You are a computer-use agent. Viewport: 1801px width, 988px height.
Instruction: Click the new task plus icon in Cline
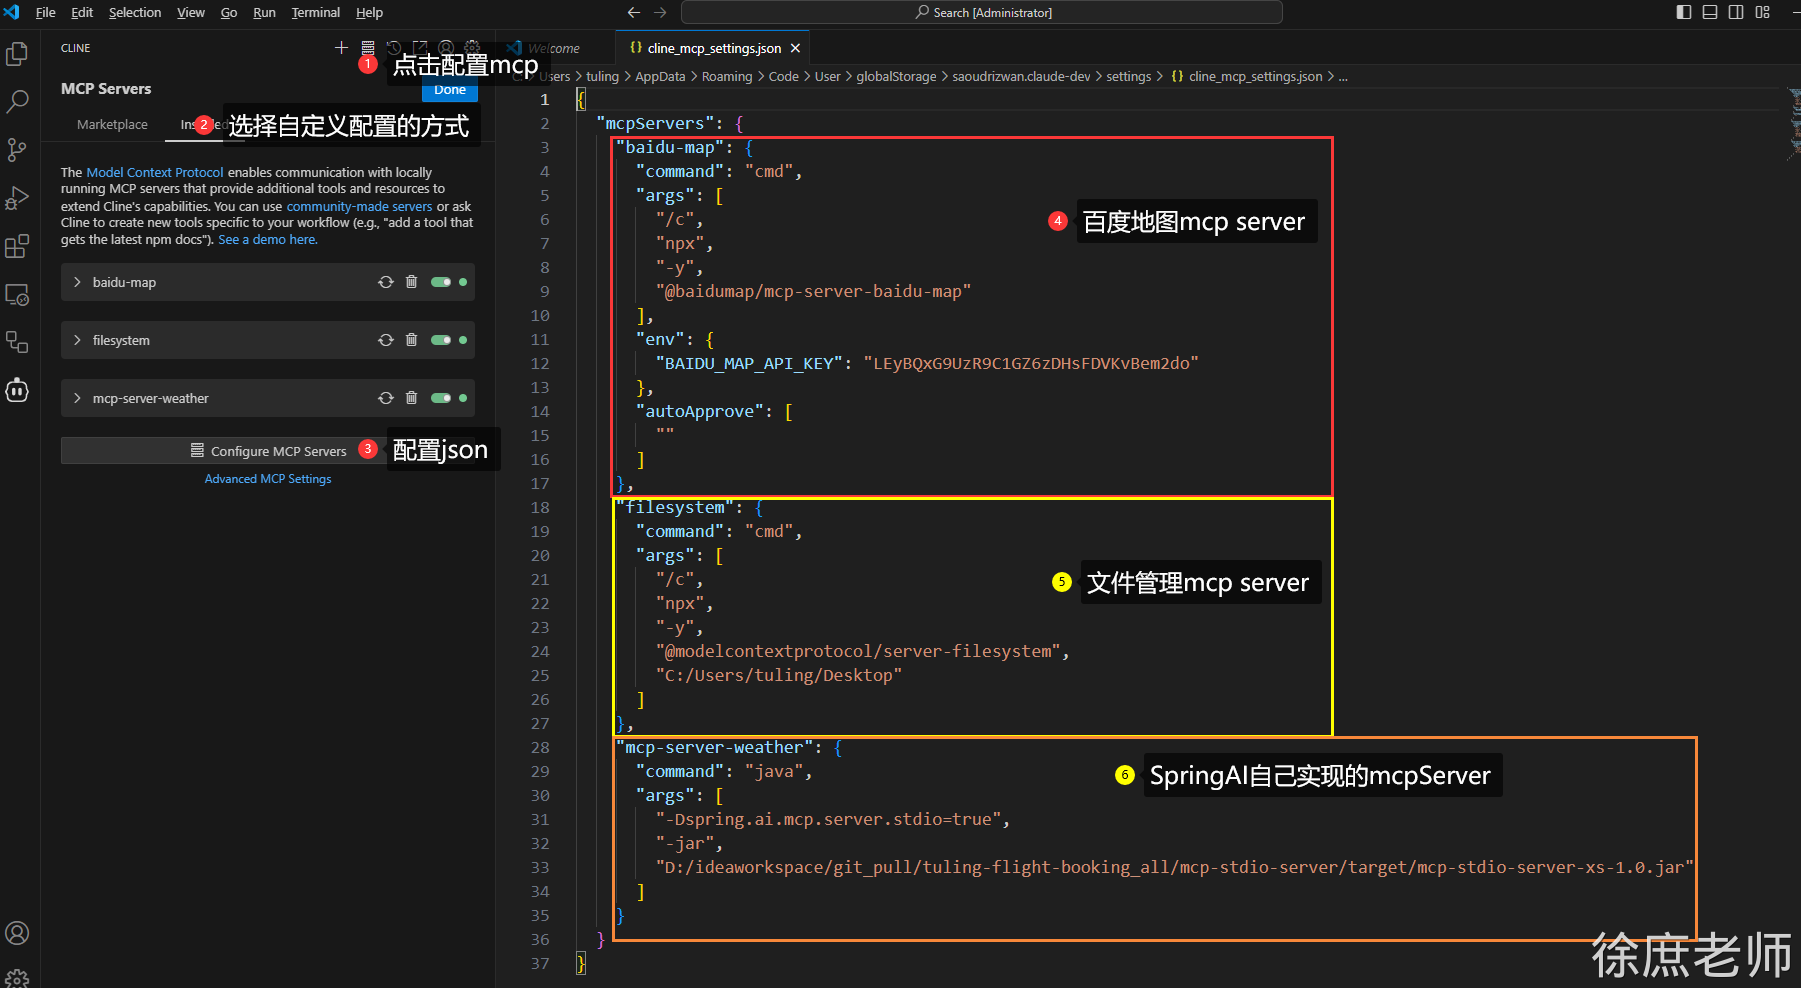coord(341,48)
